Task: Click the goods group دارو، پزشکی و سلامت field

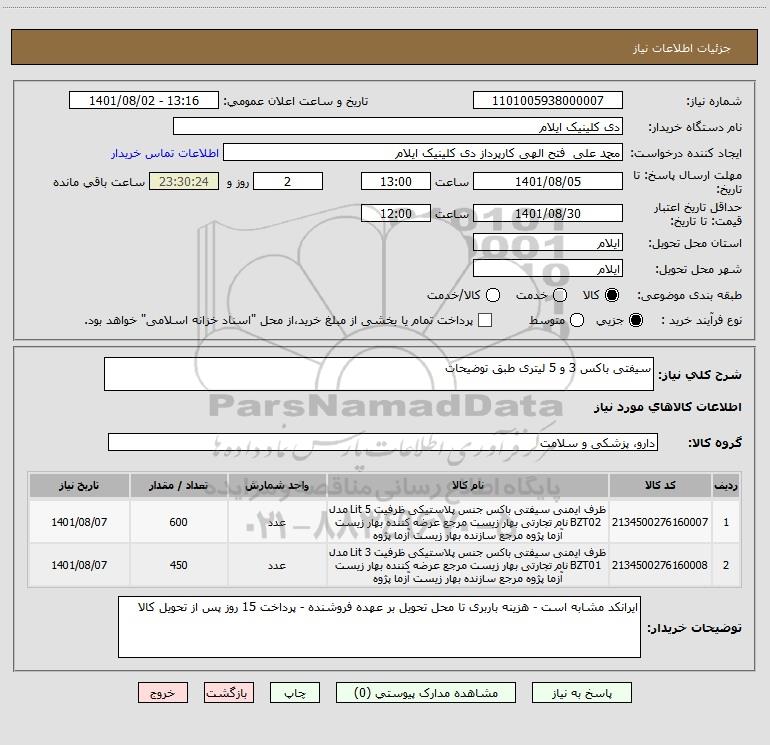Action: (383, 442)
